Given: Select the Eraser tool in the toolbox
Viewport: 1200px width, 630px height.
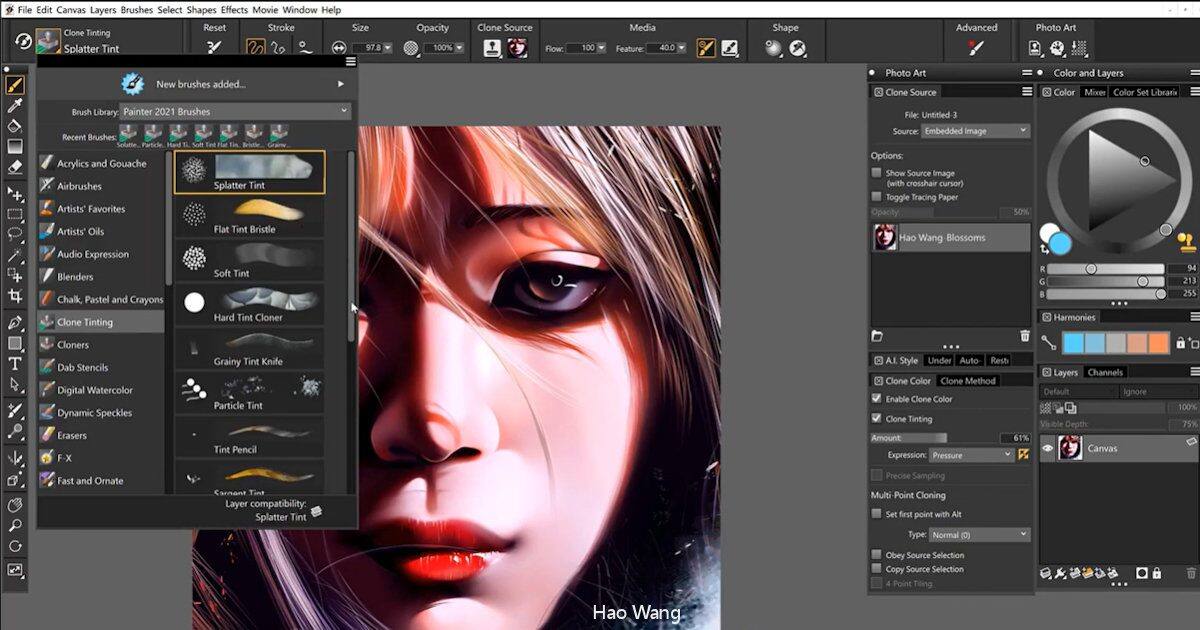Looking at the screenshot, I should coord(15,166).
